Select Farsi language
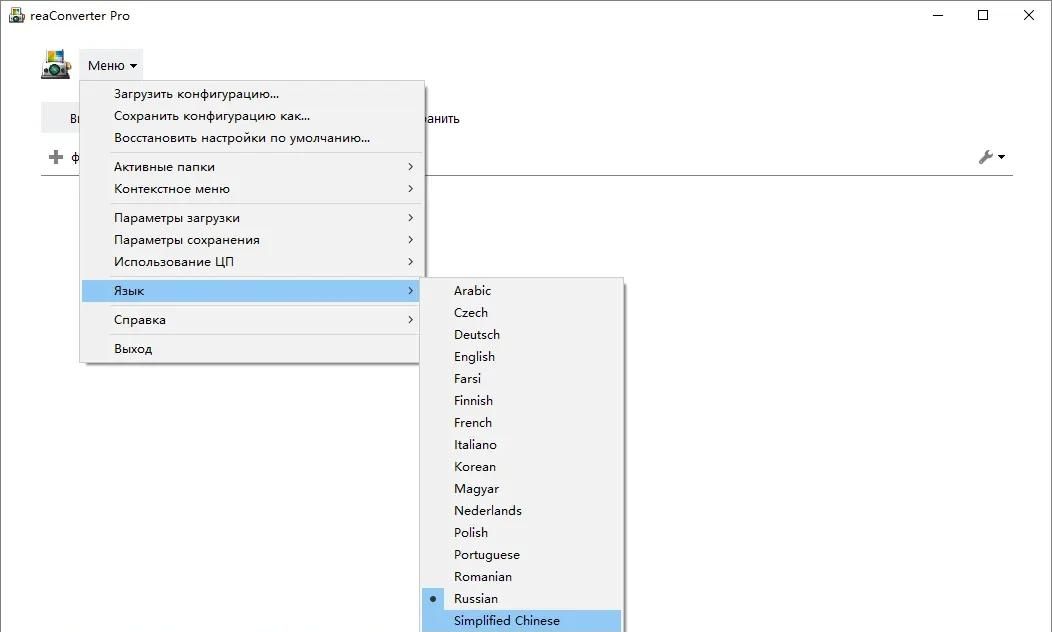Viewport: 1052px width, 632px height. click(x=522, y=379)
